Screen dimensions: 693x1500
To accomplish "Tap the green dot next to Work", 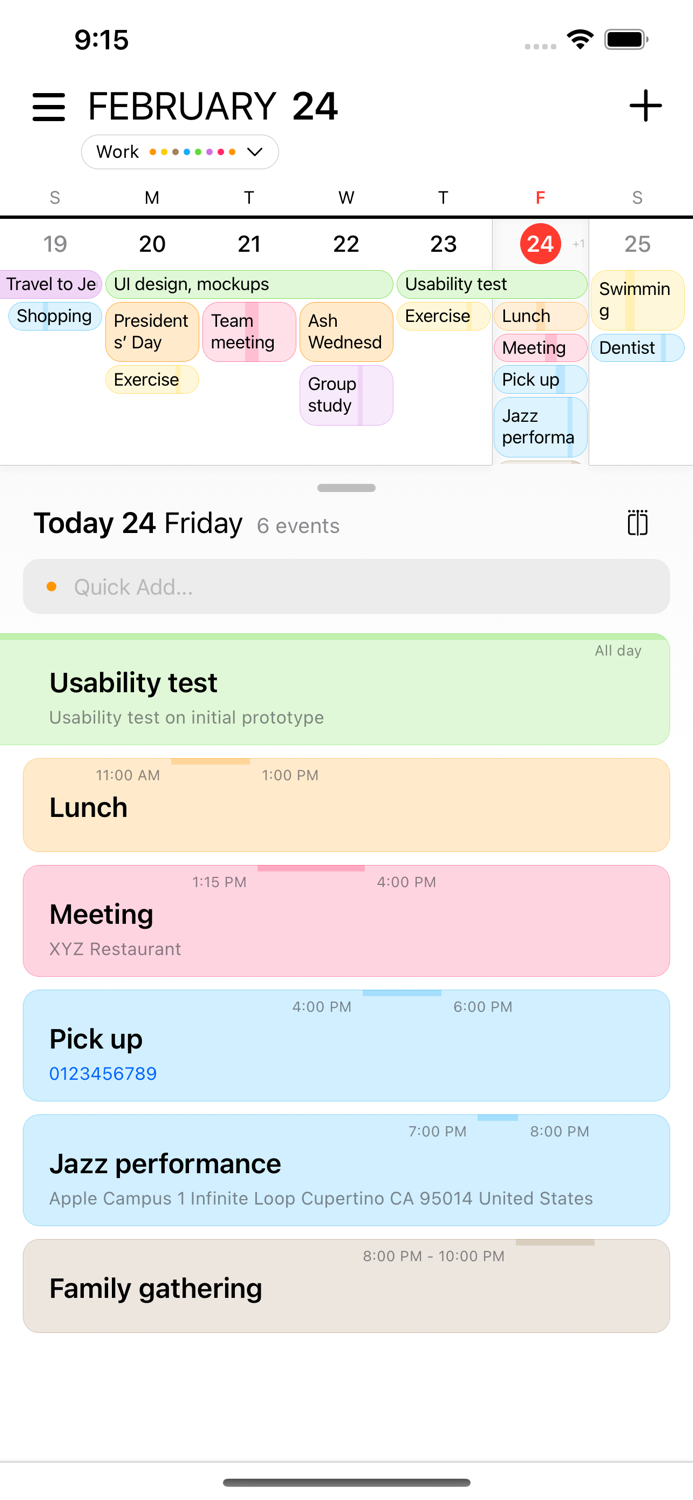I will 198,151.
